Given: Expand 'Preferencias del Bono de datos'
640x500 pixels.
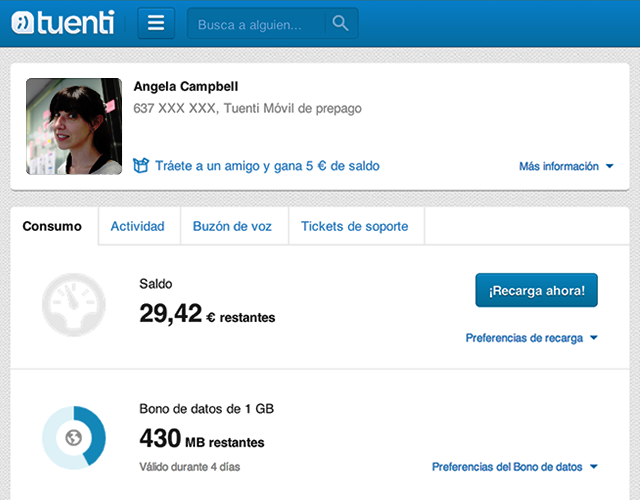Looking at the screenshot, I should point(515,467).
